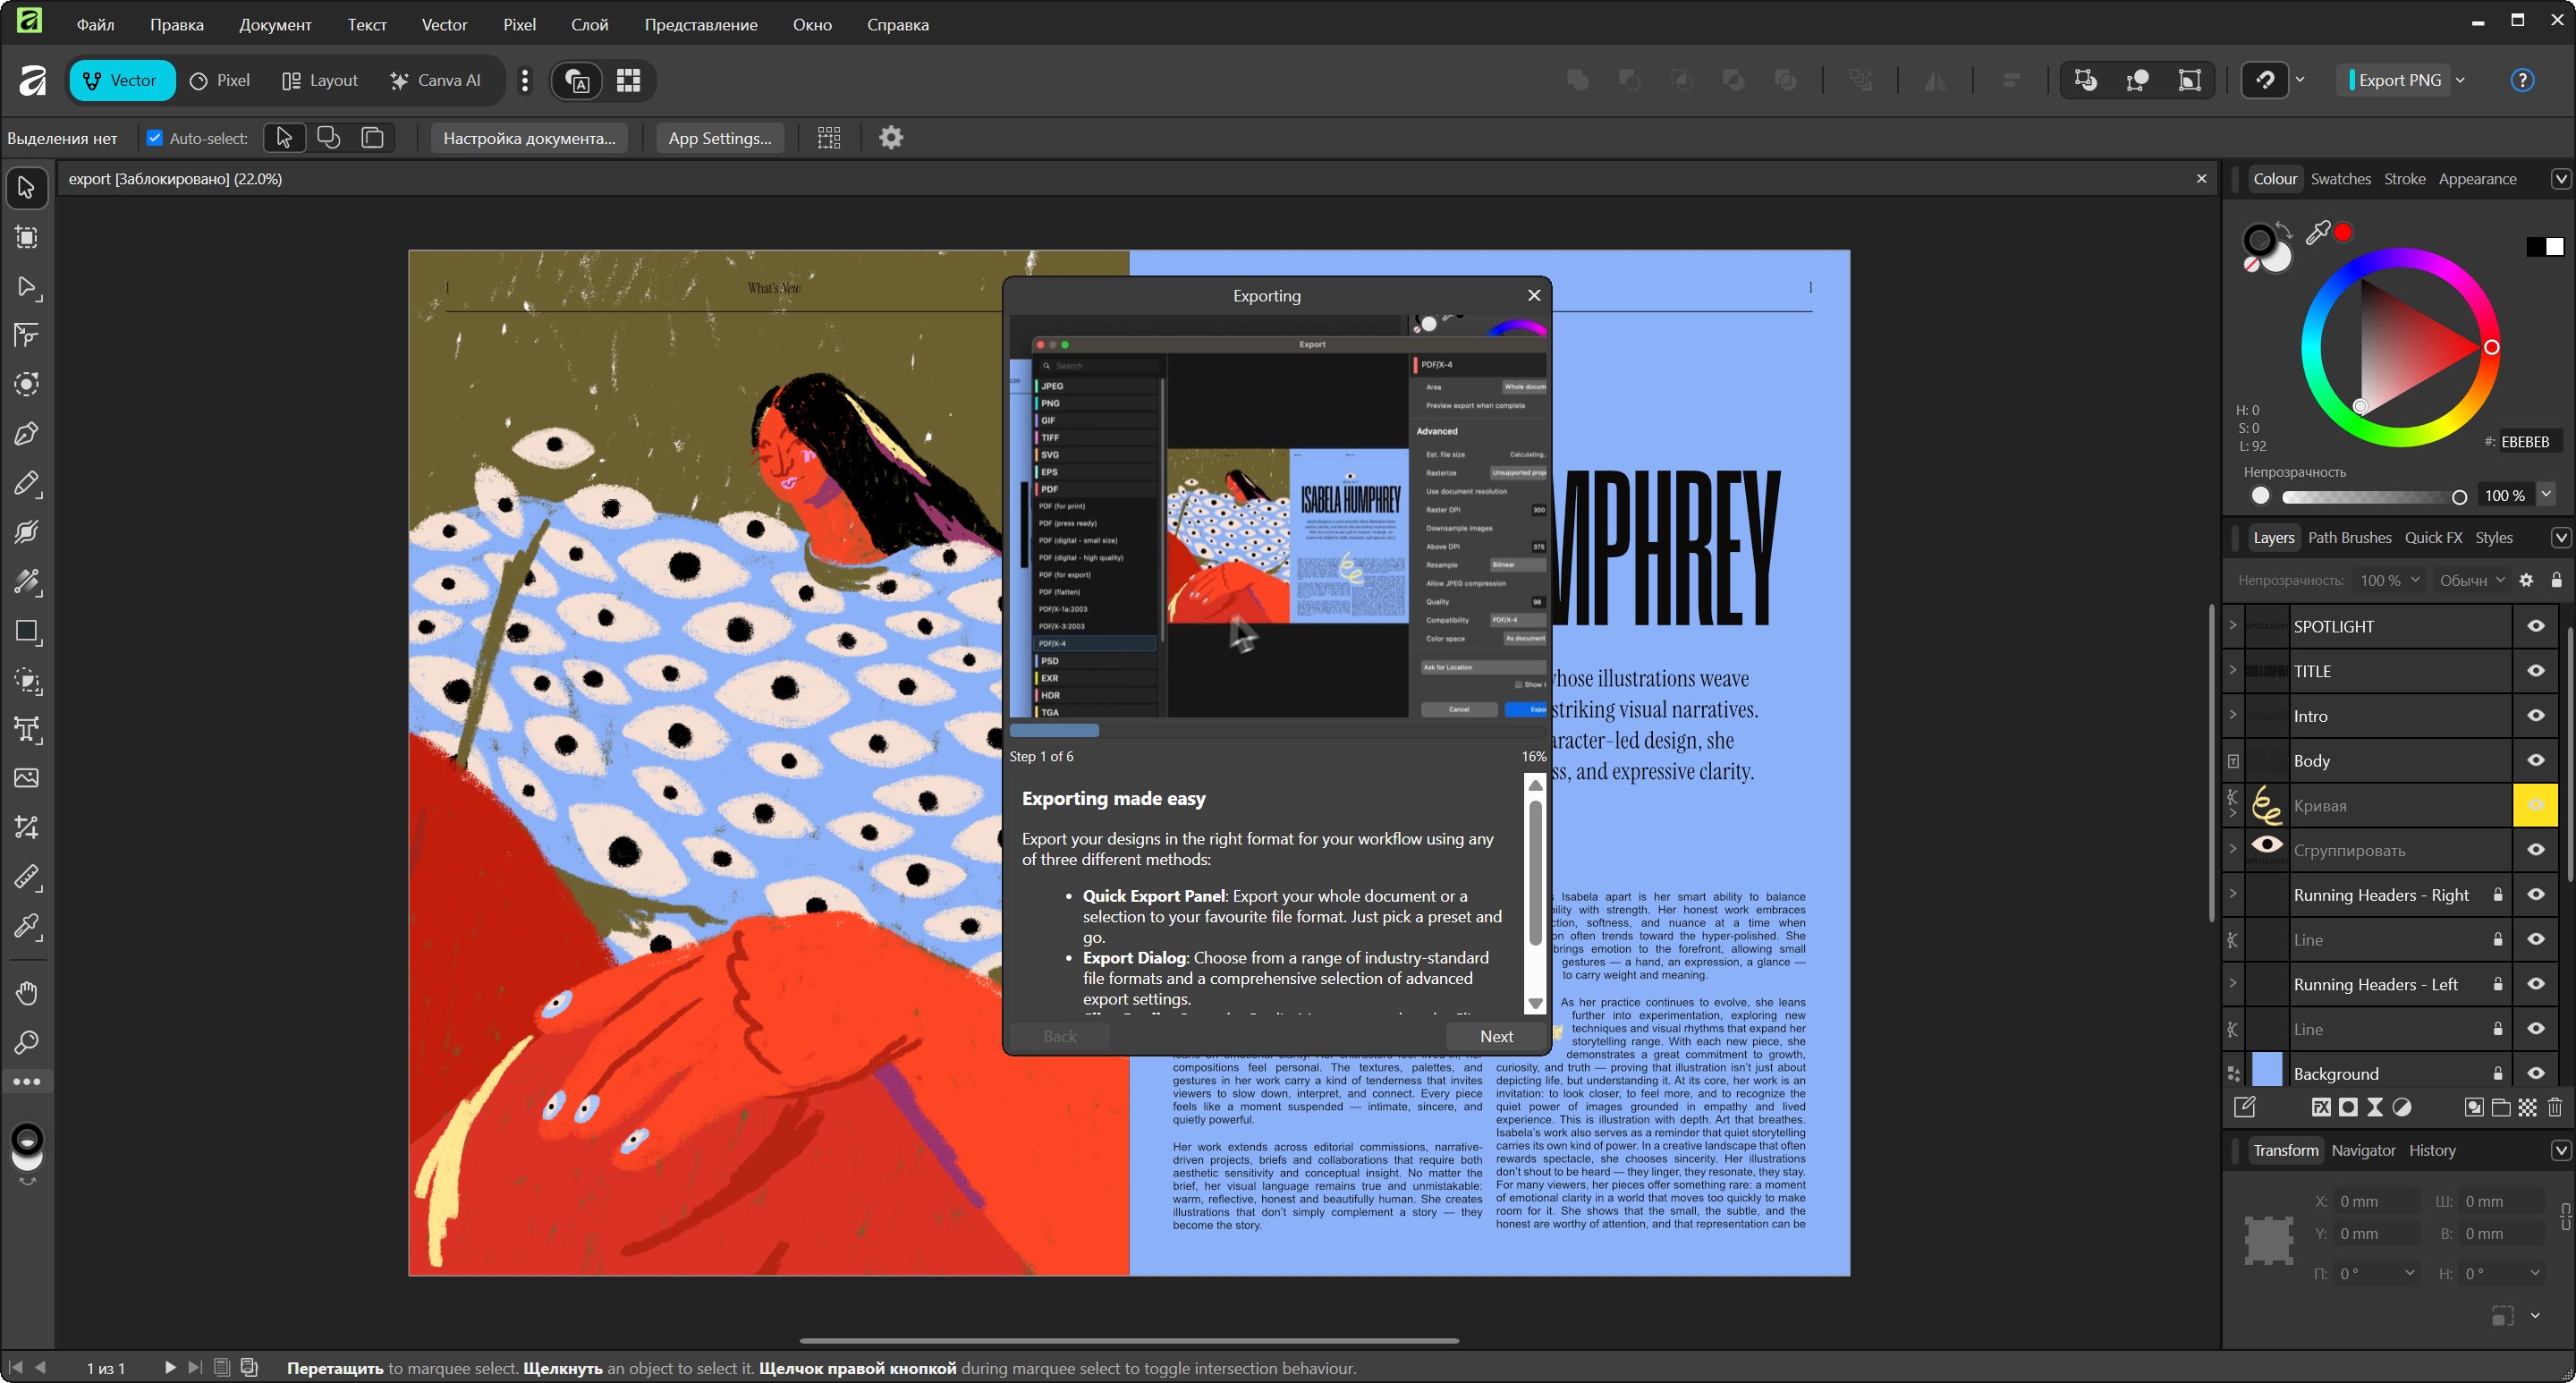Select the Pen tool in left toolbar

27,434
